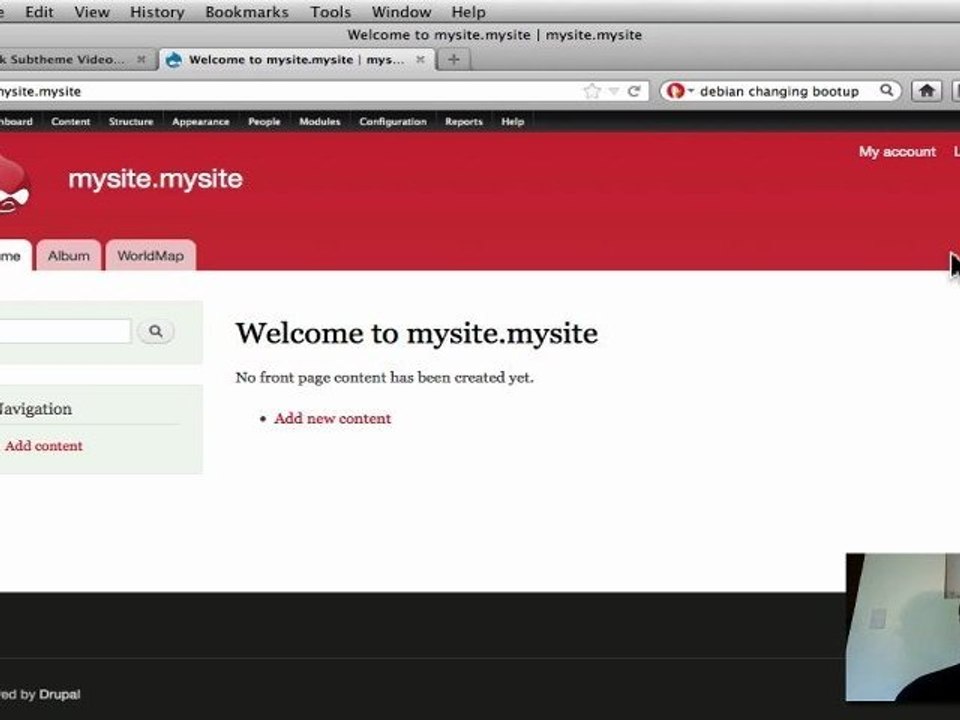Open the View menu

click(92, 12)
